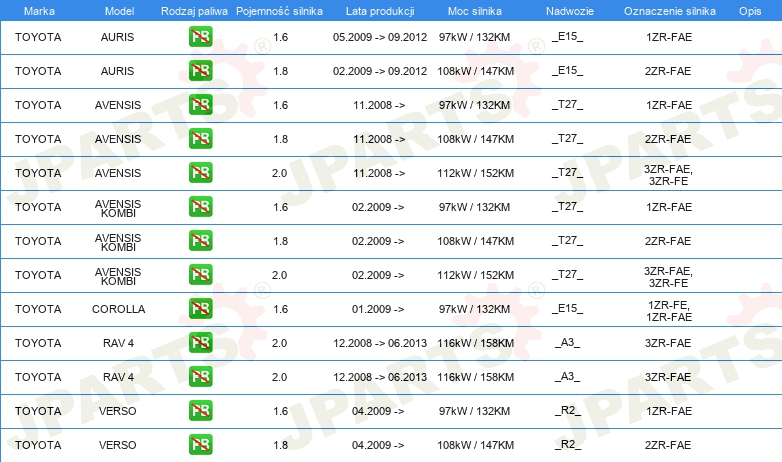Click VERSO model cell in the 1.8 row
The height and width of the screenshot is (462, 782).
117,445
